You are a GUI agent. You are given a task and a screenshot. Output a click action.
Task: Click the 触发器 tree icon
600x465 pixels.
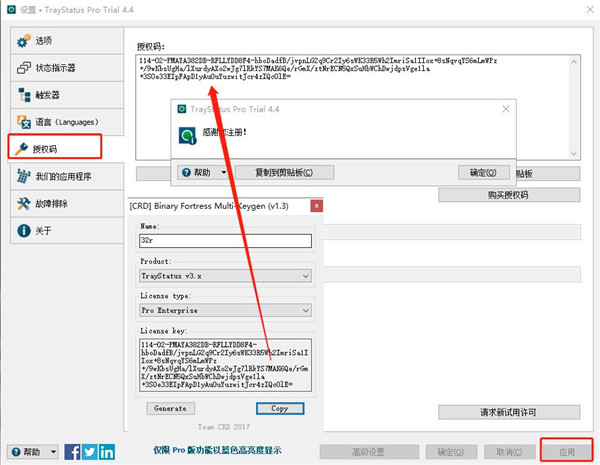(x=24, y=95)
